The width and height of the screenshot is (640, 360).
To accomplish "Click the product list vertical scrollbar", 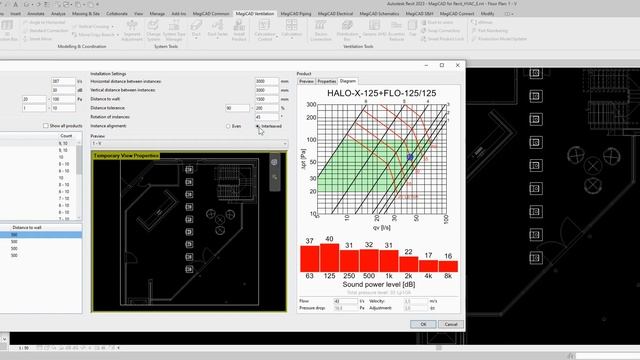I will [79, 180].
